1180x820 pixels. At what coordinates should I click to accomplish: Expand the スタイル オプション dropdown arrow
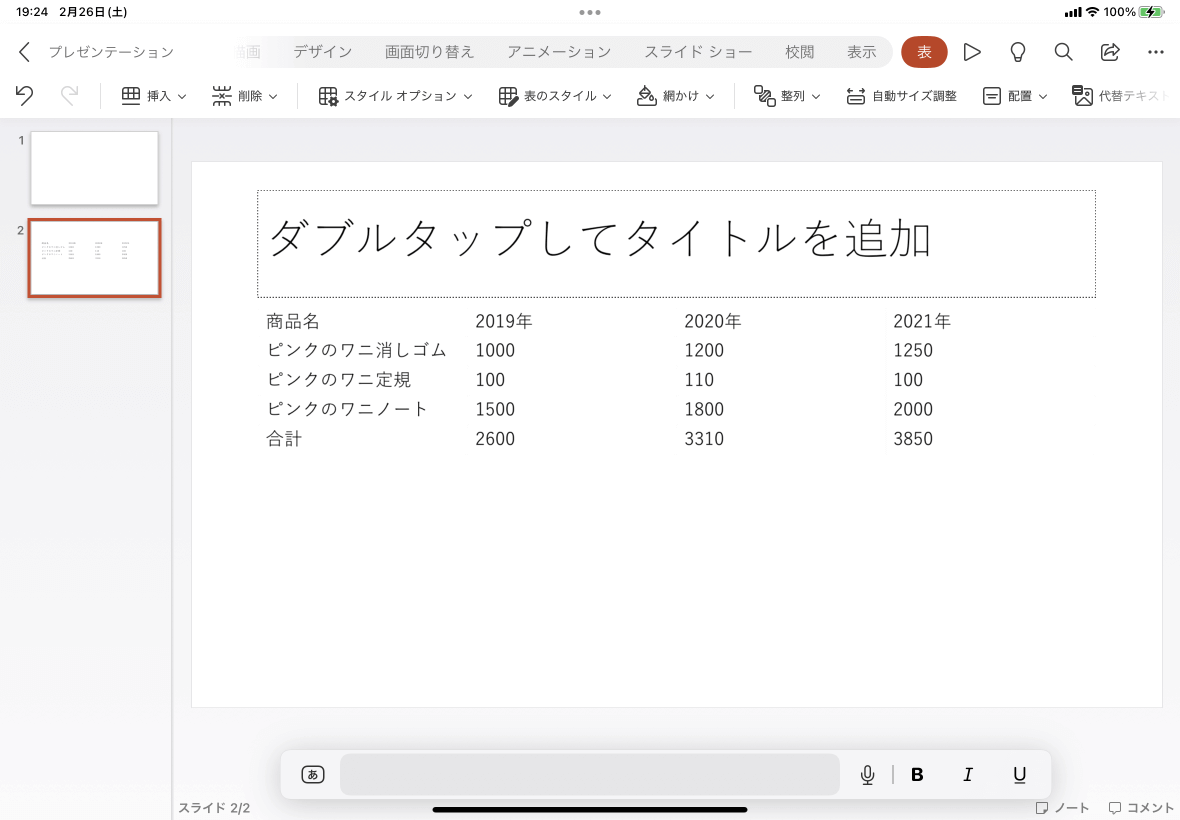468,96
